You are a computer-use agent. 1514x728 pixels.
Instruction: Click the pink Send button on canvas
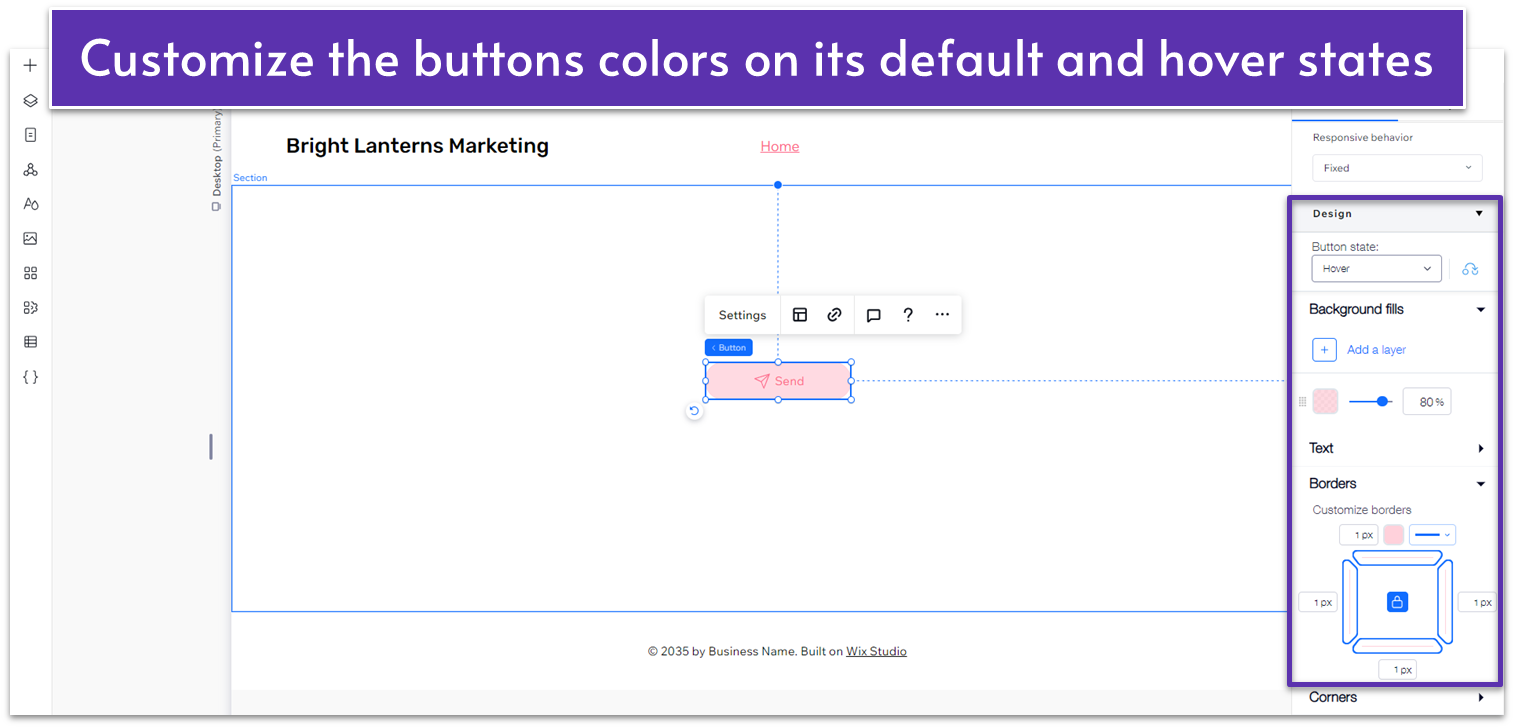tap(778, 381)
